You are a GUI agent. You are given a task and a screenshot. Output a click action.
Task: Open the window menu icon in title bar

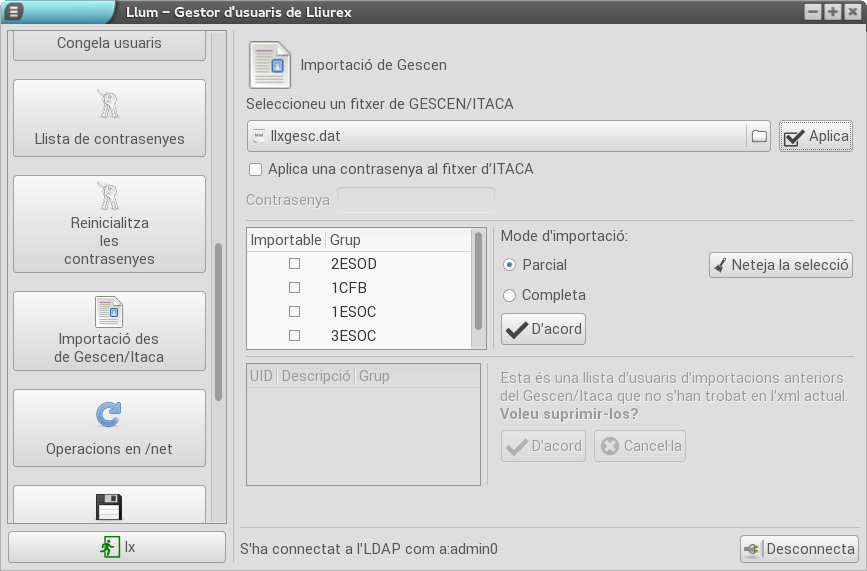(x=13, y=12)
